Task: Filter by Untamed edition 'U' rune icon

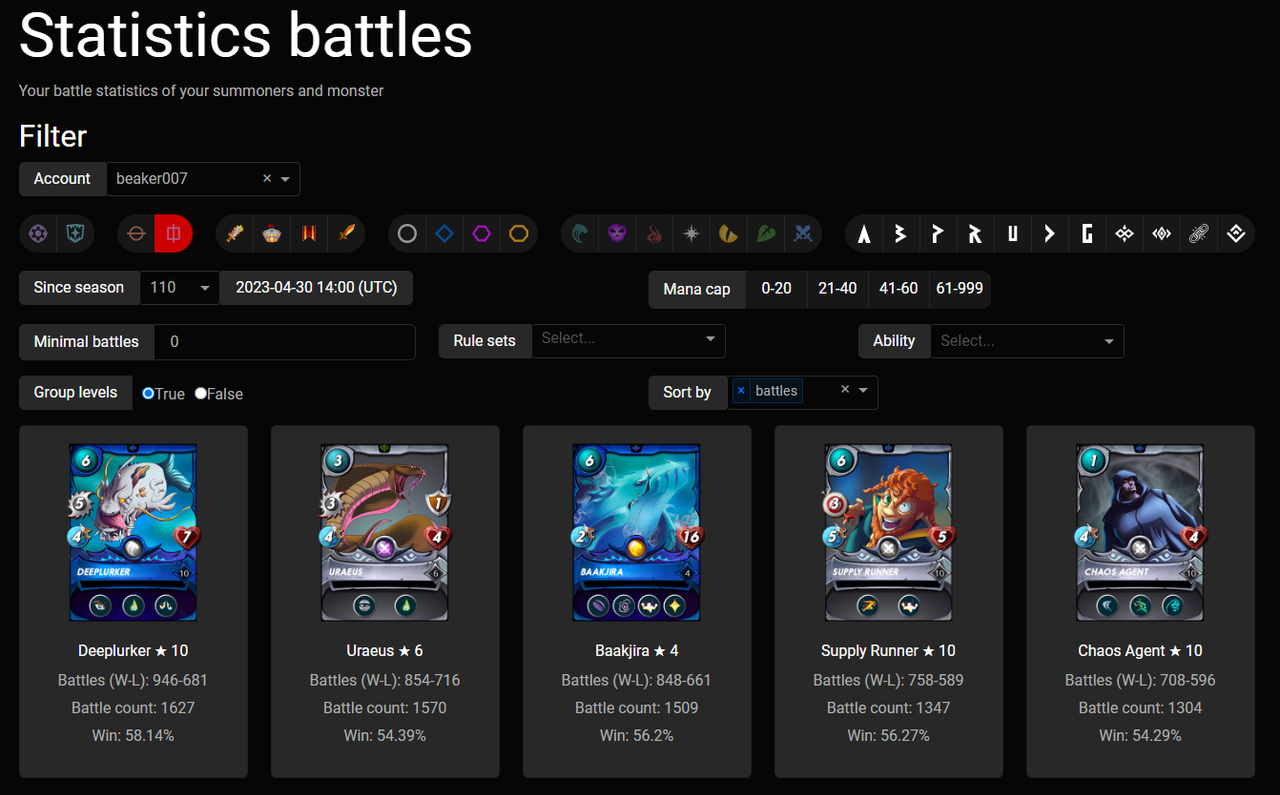Action: point(1012,234)
